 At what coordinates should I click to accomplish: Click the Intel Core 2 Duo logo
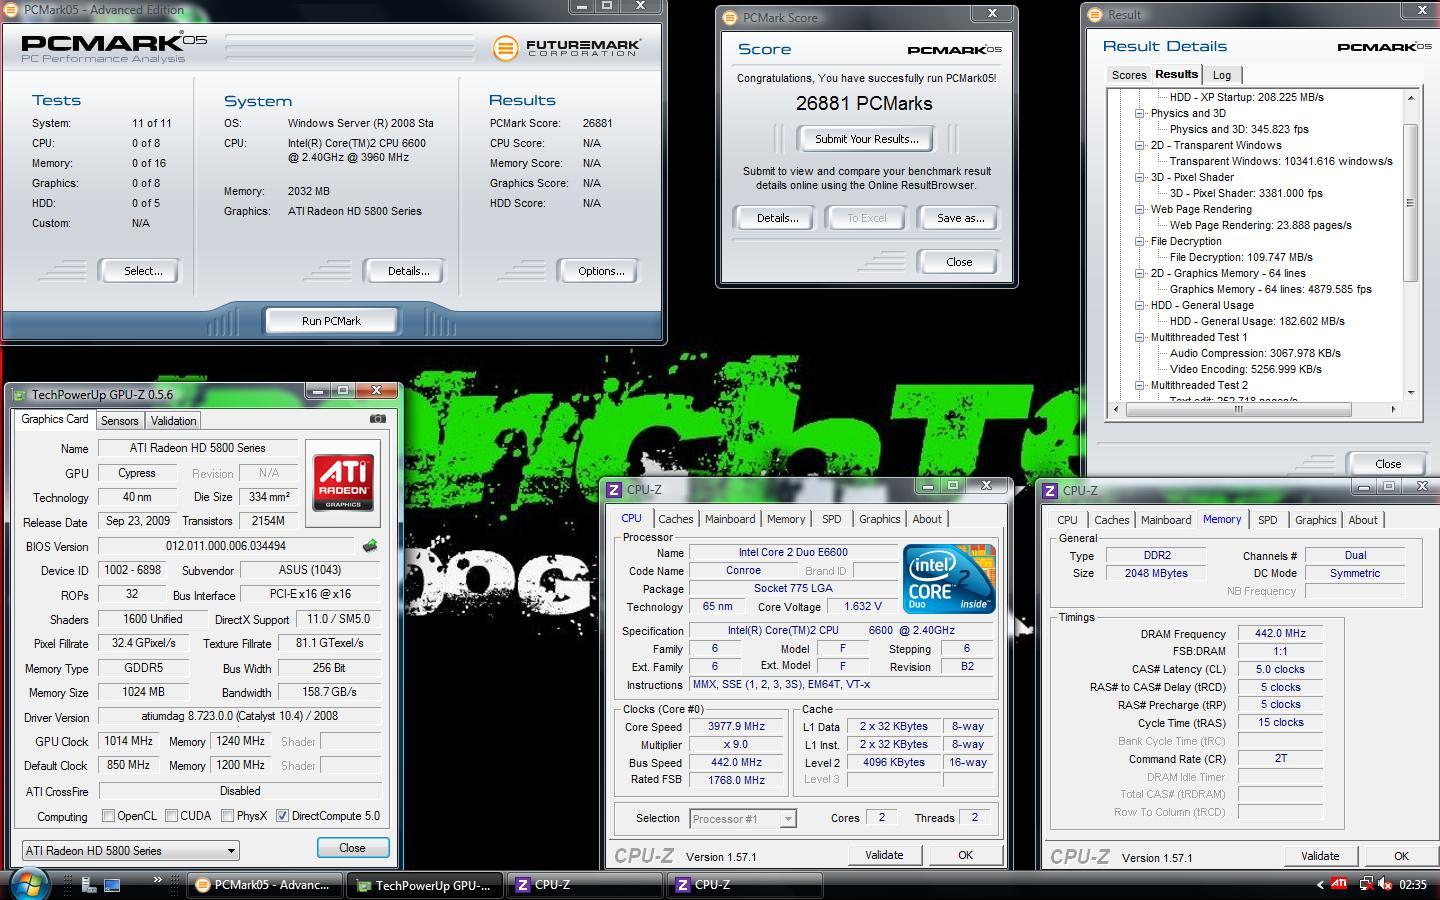click(x=948, y=578)
